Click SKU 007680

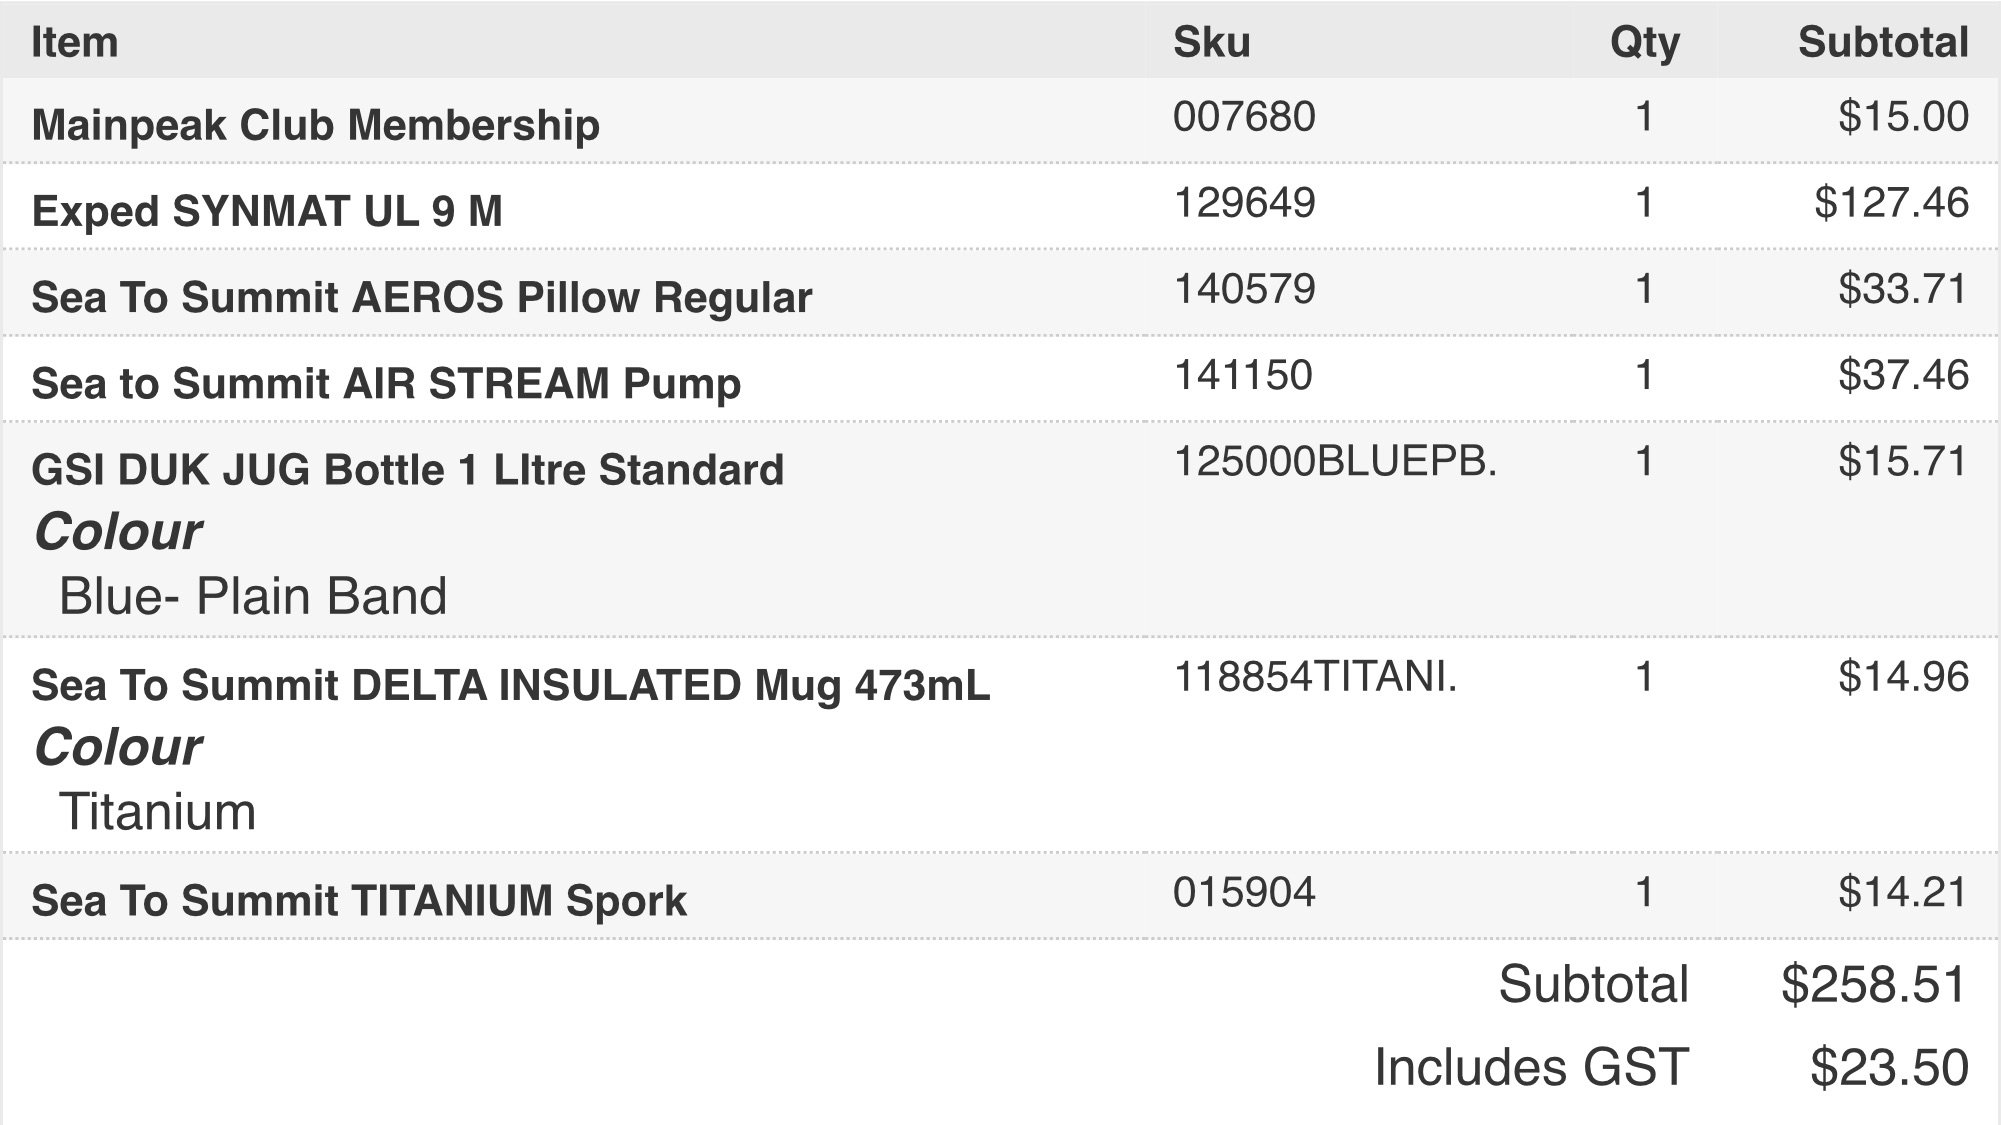1244,117
